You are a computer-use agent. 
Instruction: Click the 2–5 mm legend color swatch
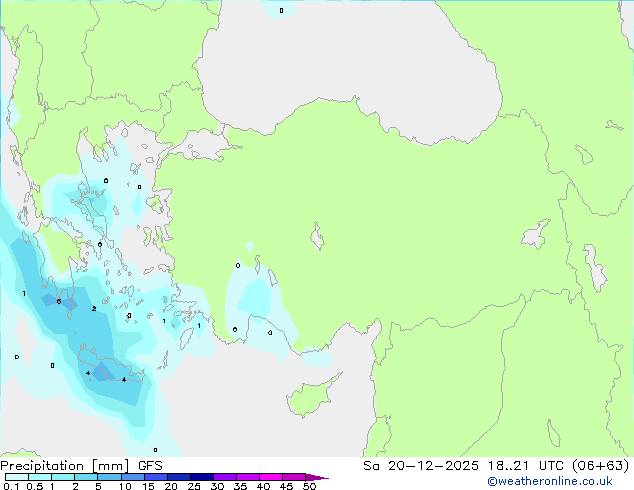86,477
